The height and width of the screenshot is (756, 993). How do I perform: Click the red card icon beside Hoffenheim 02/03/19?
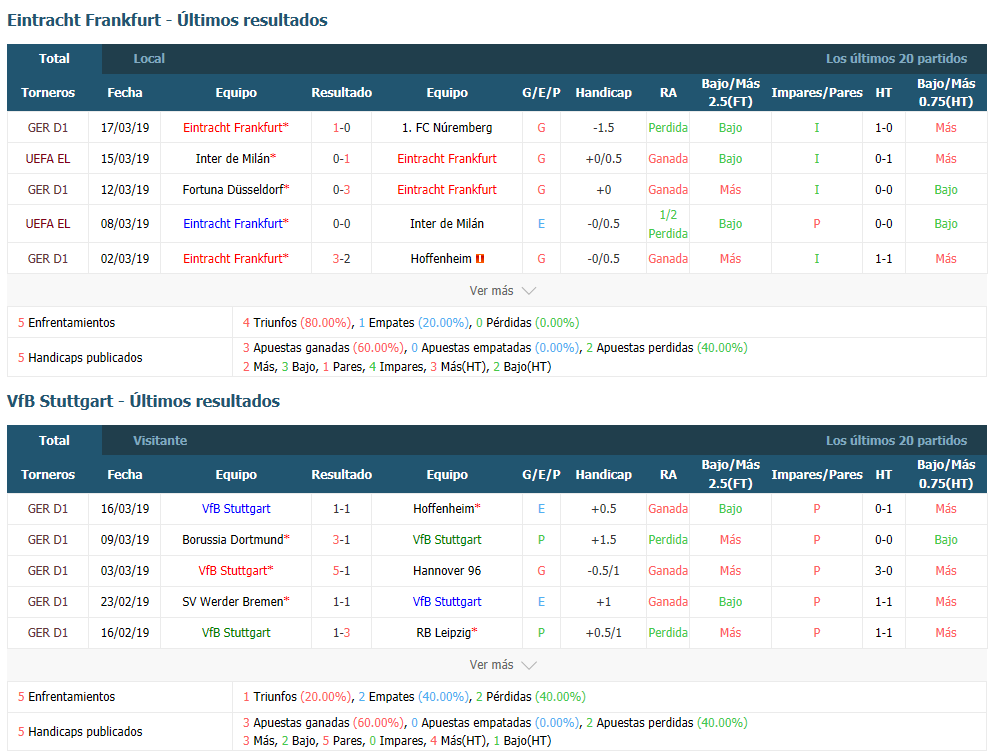[480, 258]
